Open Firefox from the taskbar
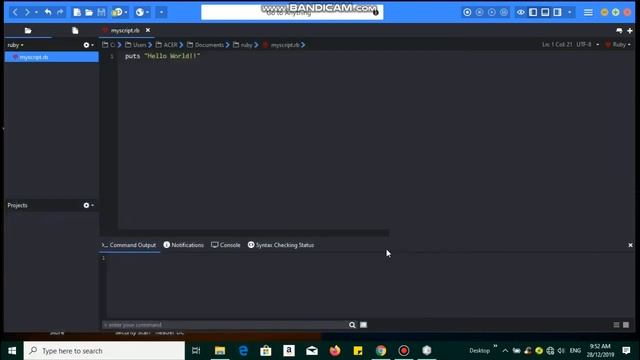Viewport: 640px width, 360px height. (335, 351)
